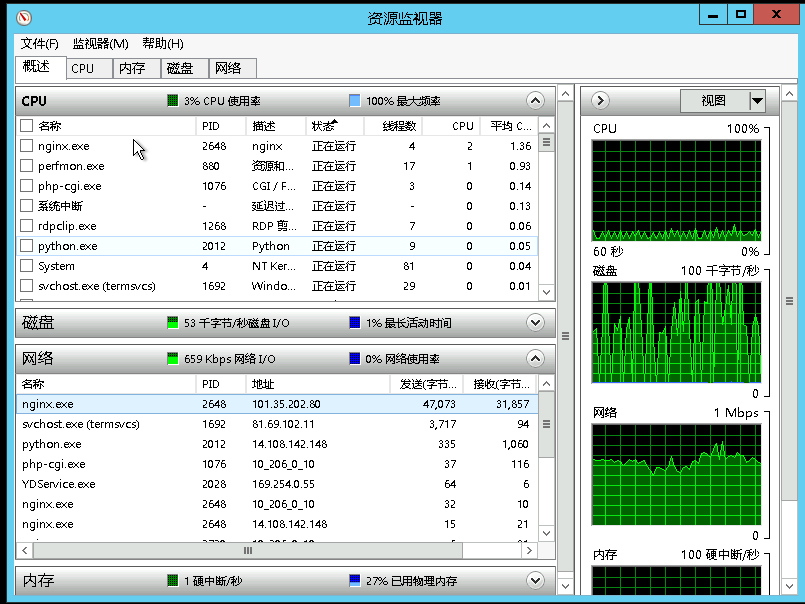The image size is (805, 604).
Task: Click the Resource Monitor app icon in title bar
Action: tap(24, 18)
